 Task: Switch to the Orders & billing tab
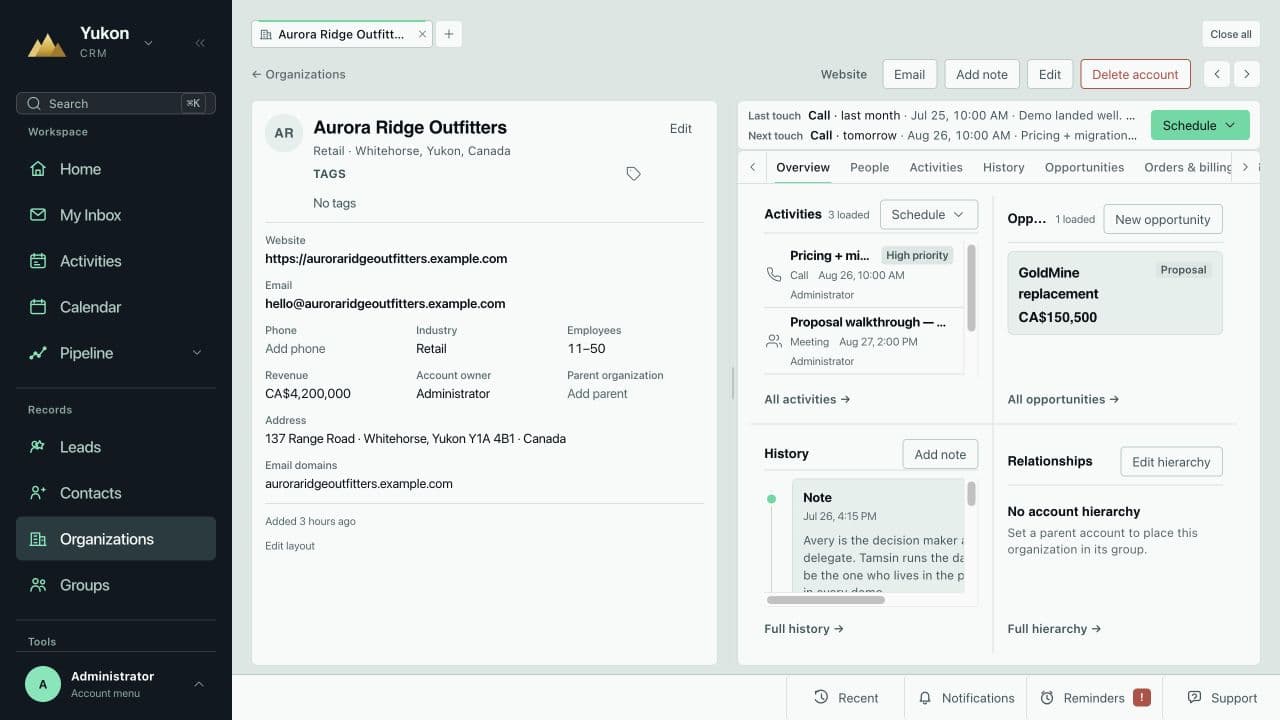[x=1188, y=167]
